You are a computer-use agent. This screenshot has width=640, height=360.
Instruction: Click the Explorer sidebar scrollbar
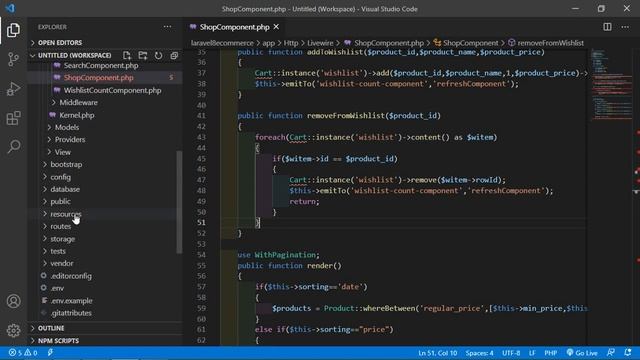[179, 202]
